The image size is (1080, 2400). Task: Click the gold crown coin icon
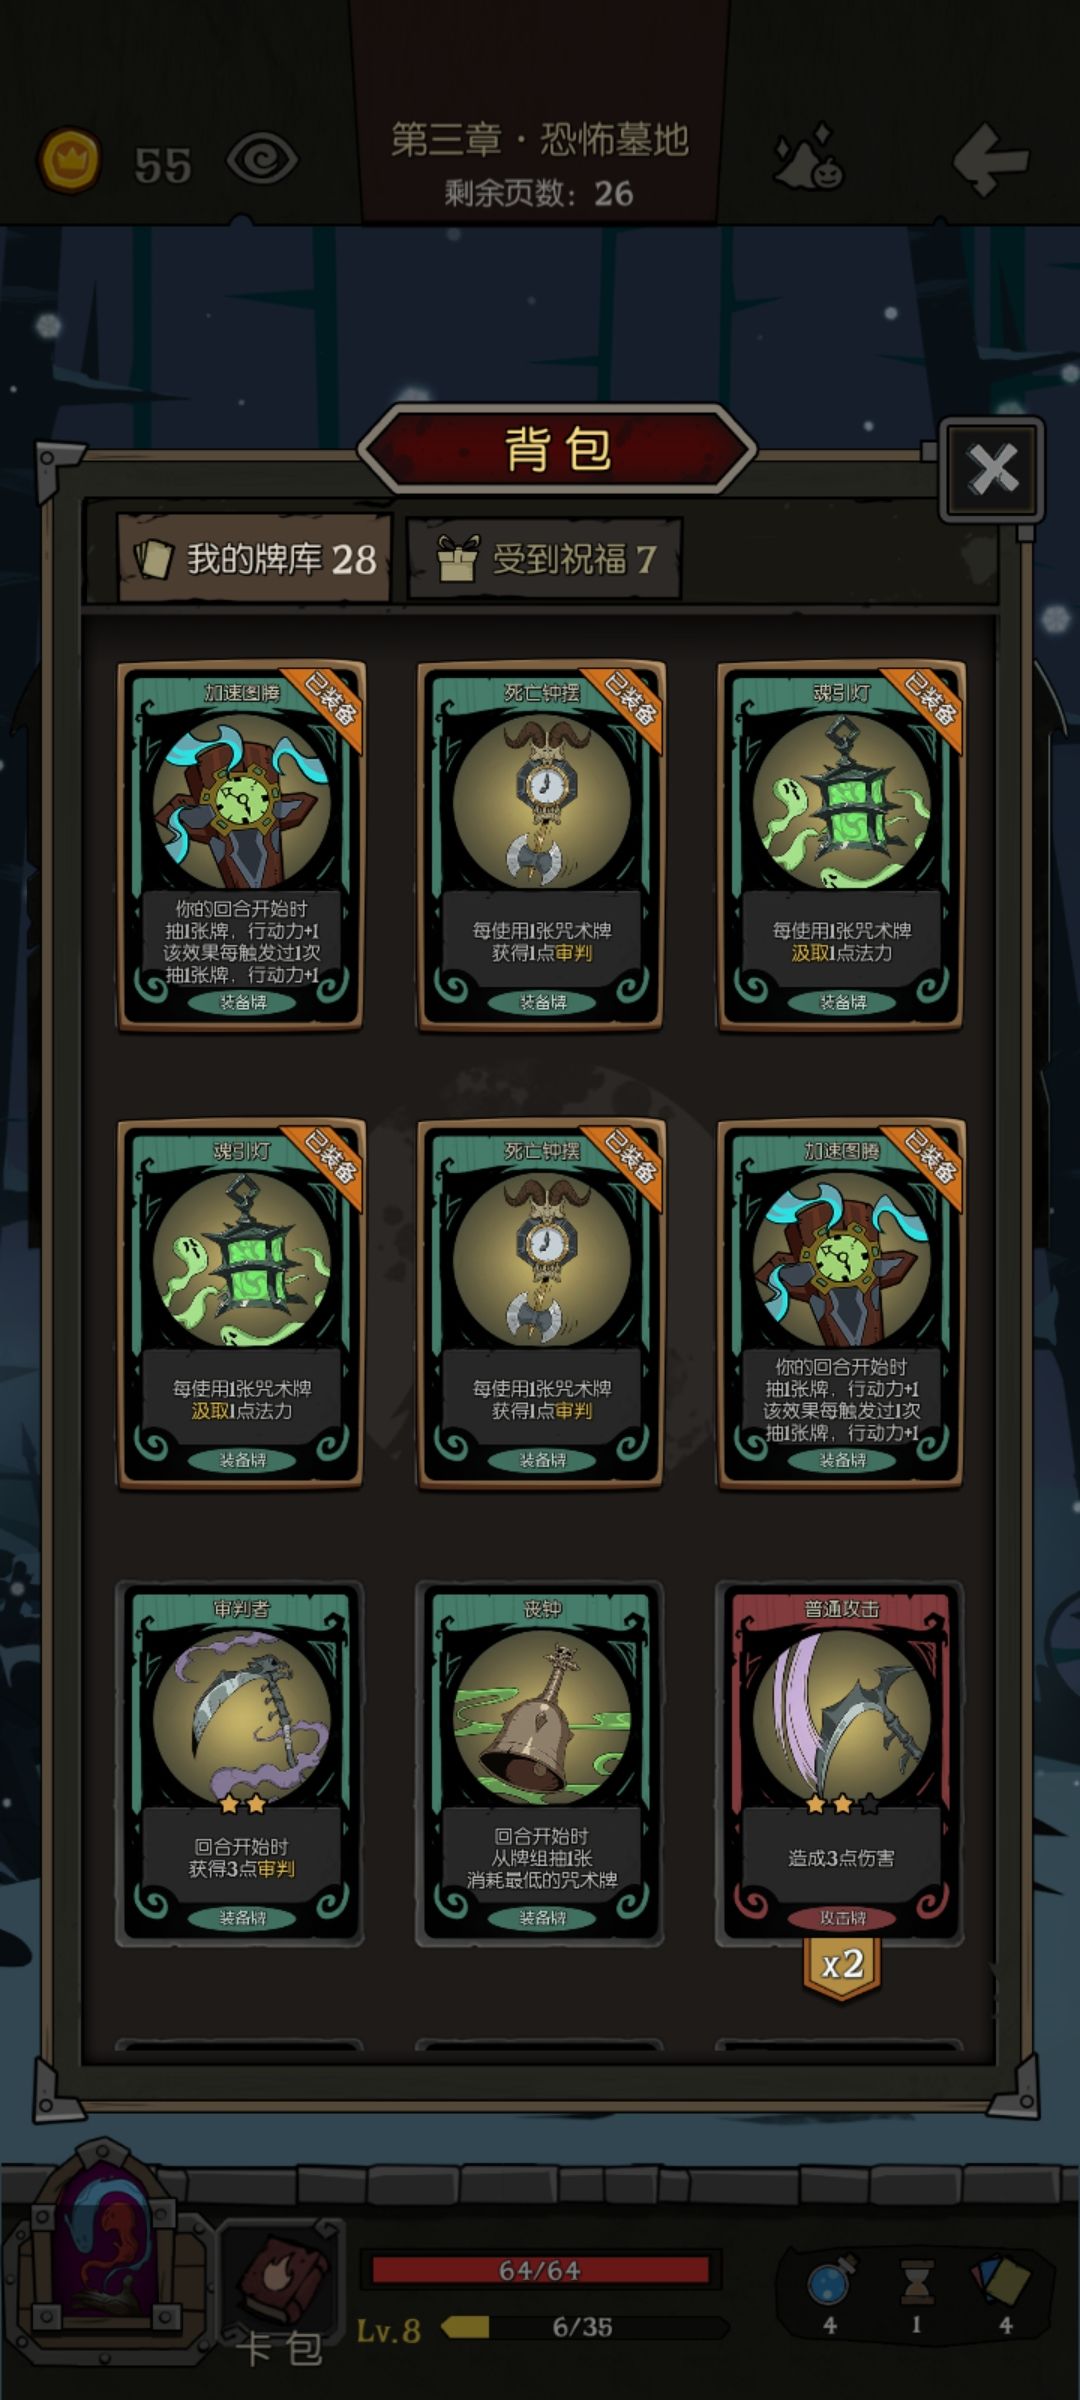click(69, 160)
